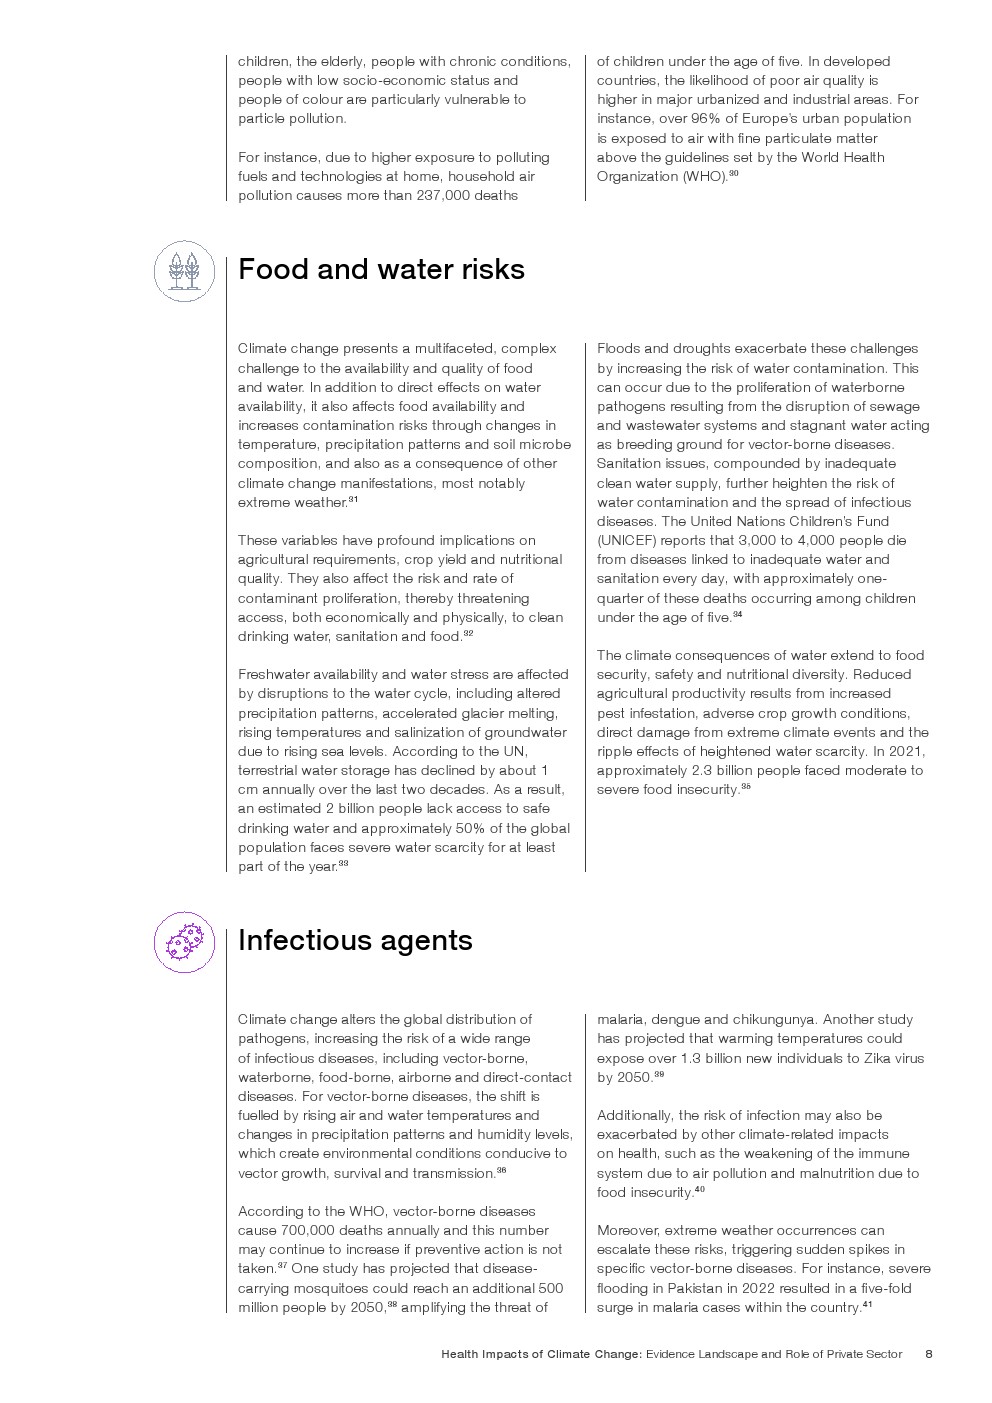992x1403 pixels.
Task: Click the wheat icon beside Food and water risks
Action: click(184, 271)
